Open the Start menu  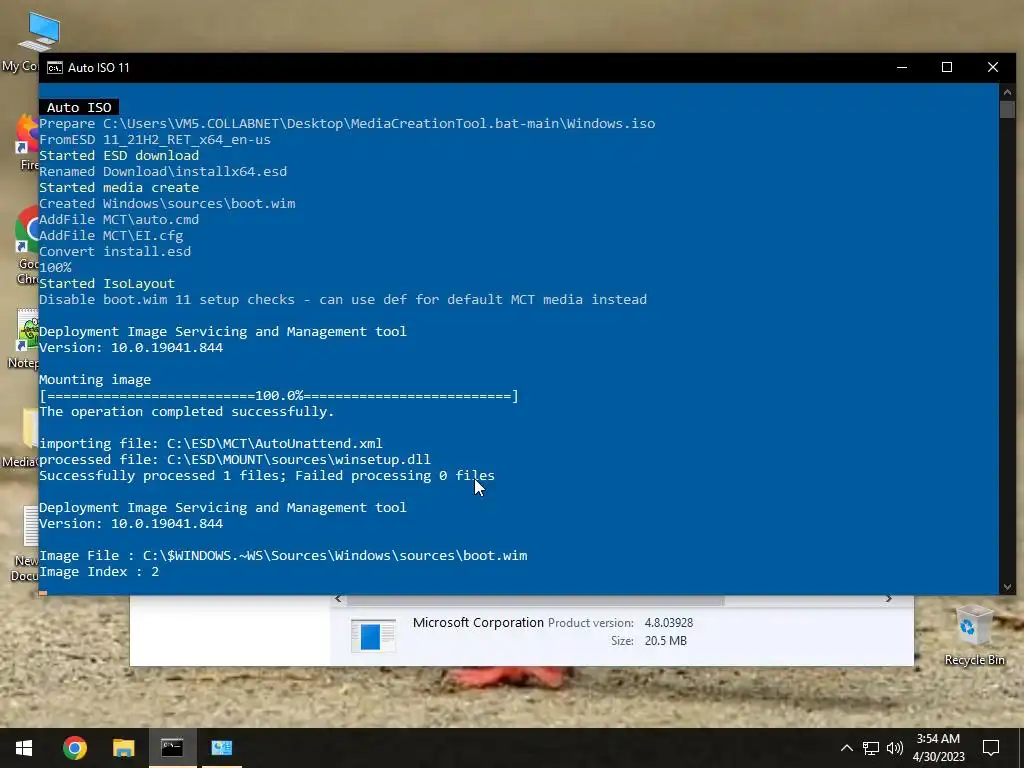24,747
